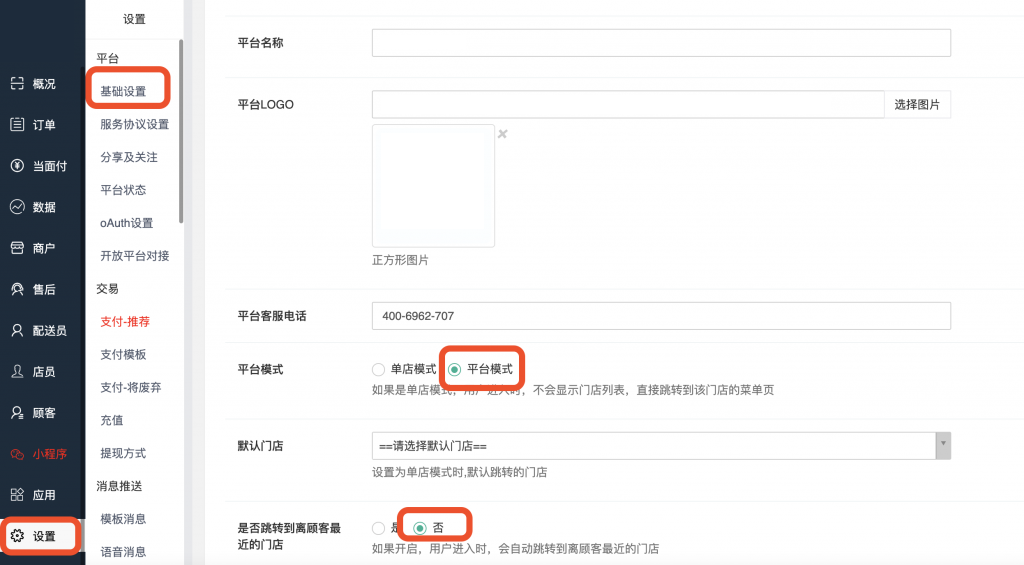This screenshot has height=565, width=1024.
Task: Click the 概况 overview icon in sidebar
Action: click(17, 84)
